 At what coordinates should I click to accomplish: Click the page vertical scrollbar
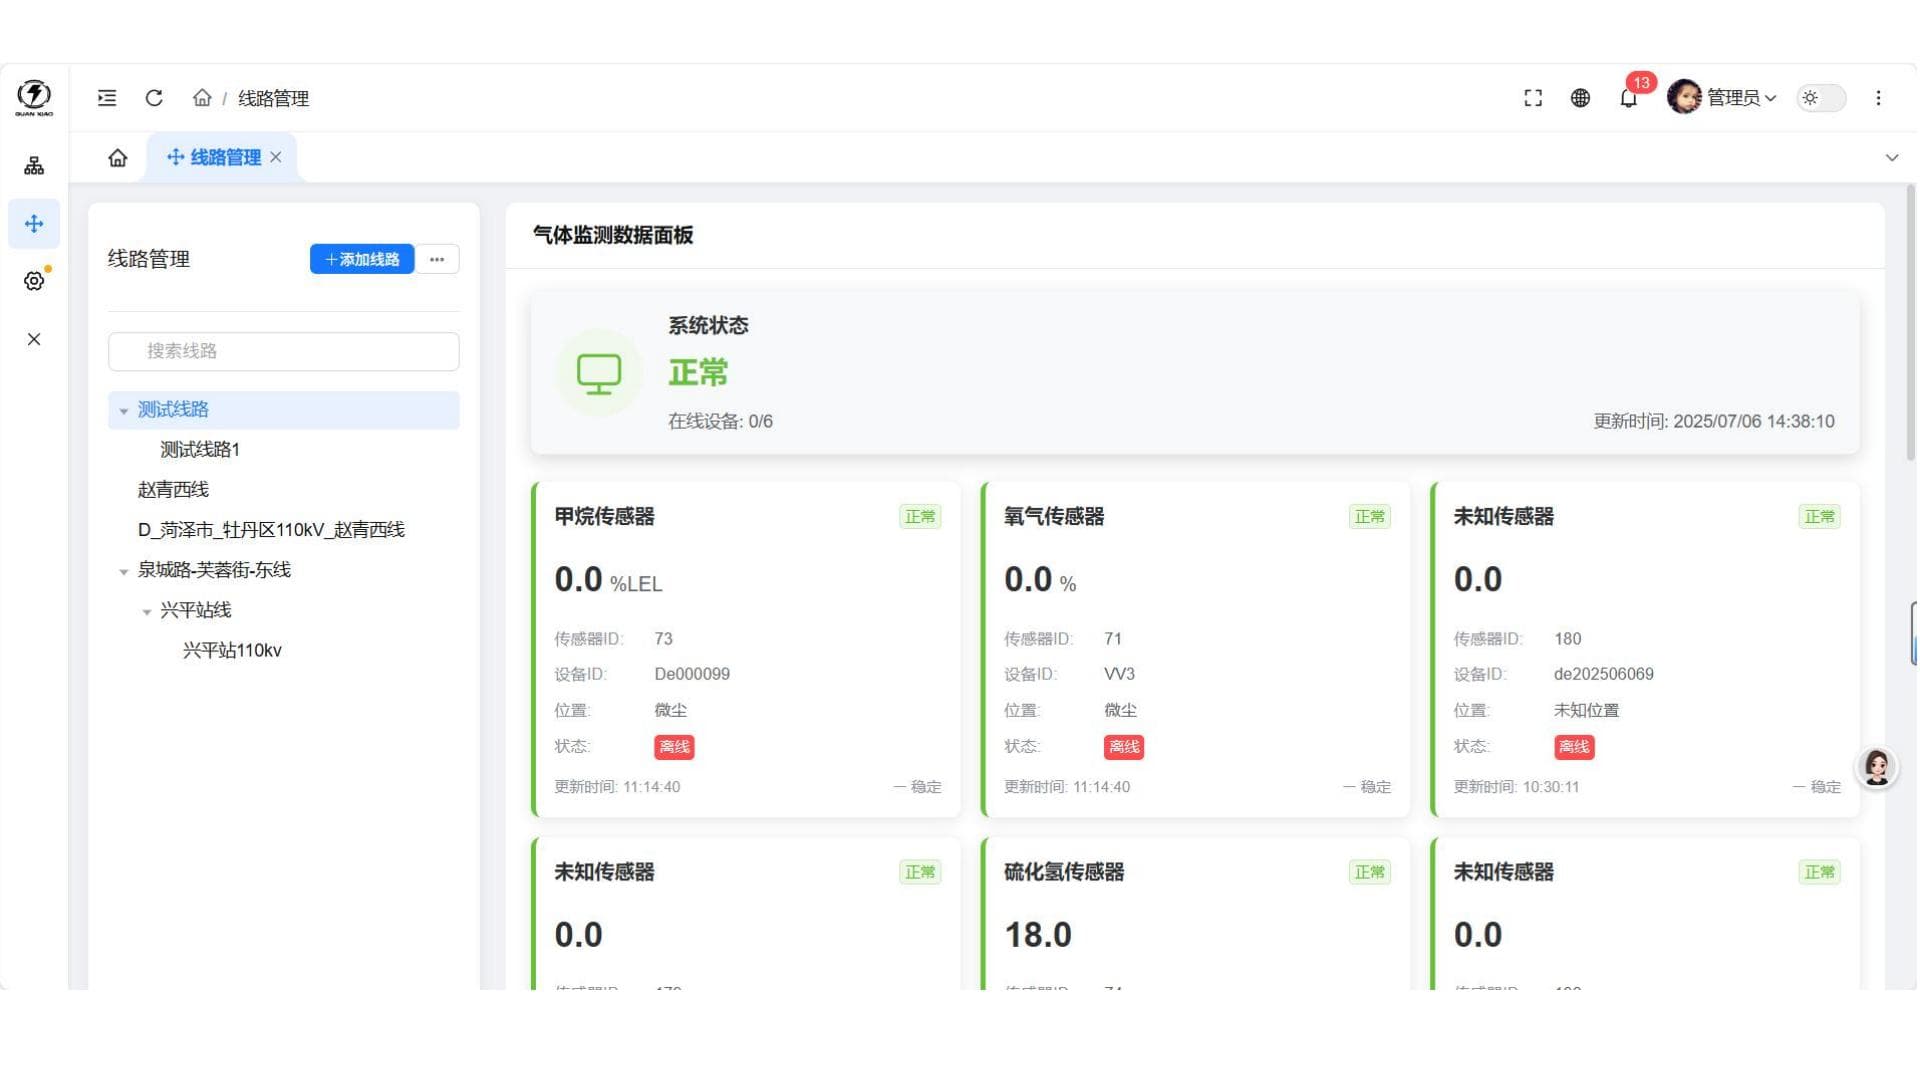coord(1911,325)
